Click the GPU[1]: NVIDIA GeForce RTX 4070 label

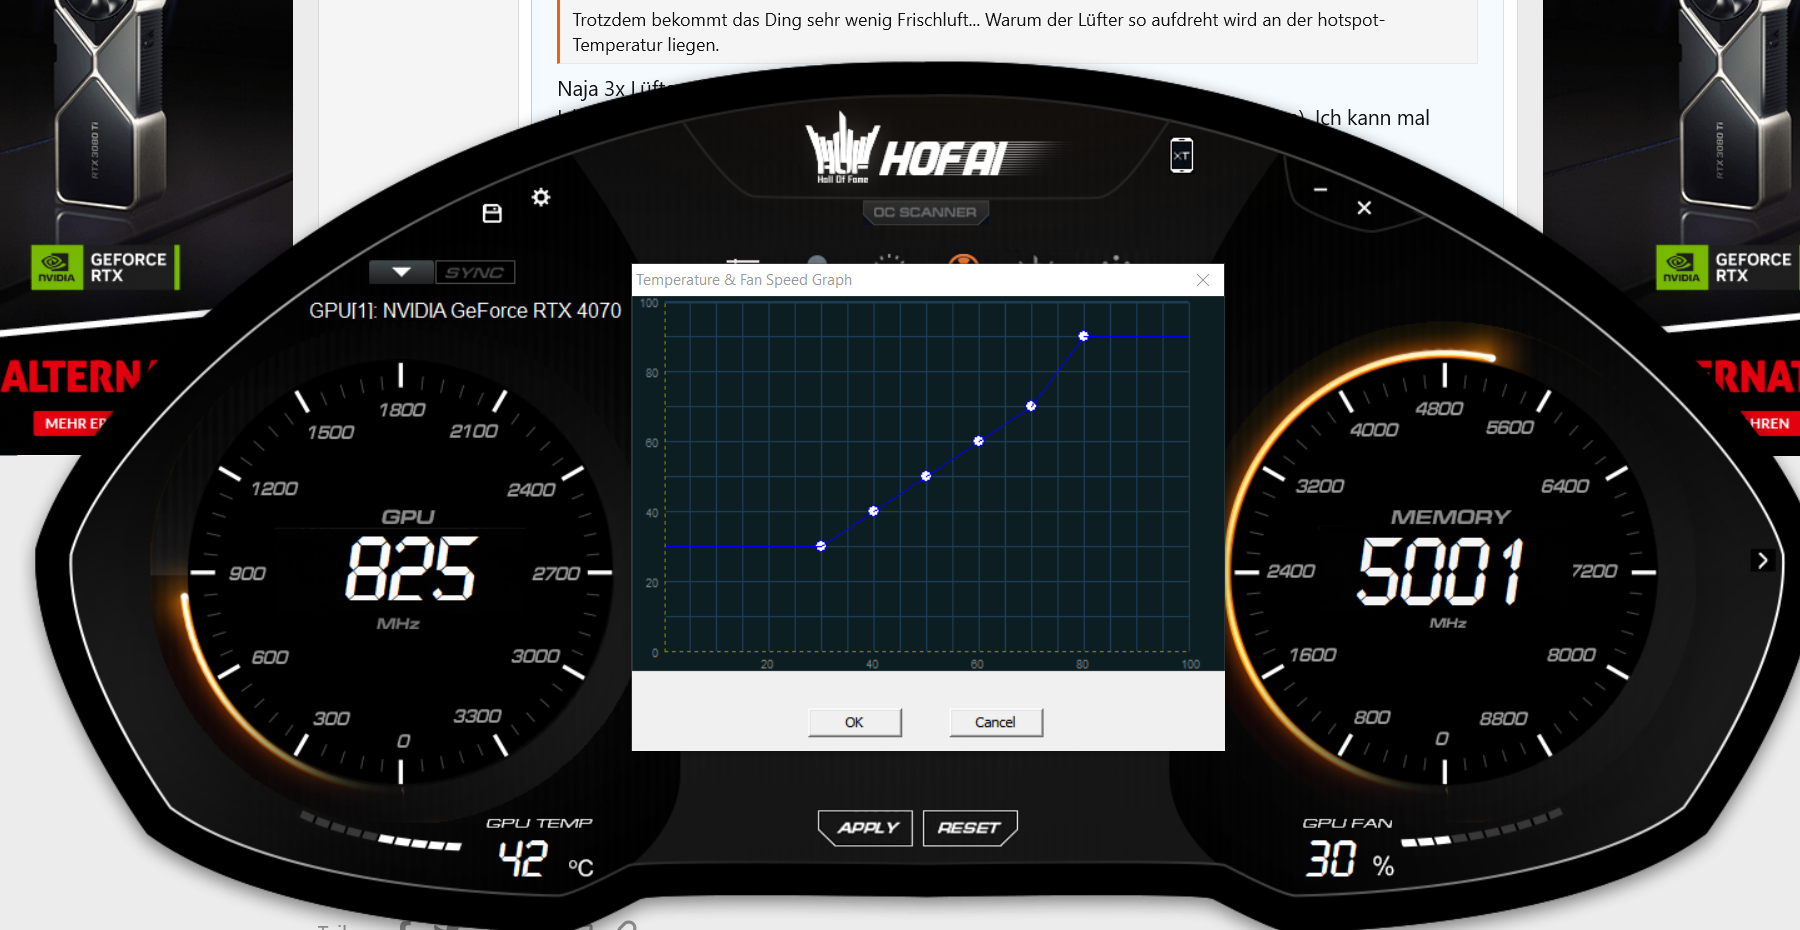click(465, 311)
